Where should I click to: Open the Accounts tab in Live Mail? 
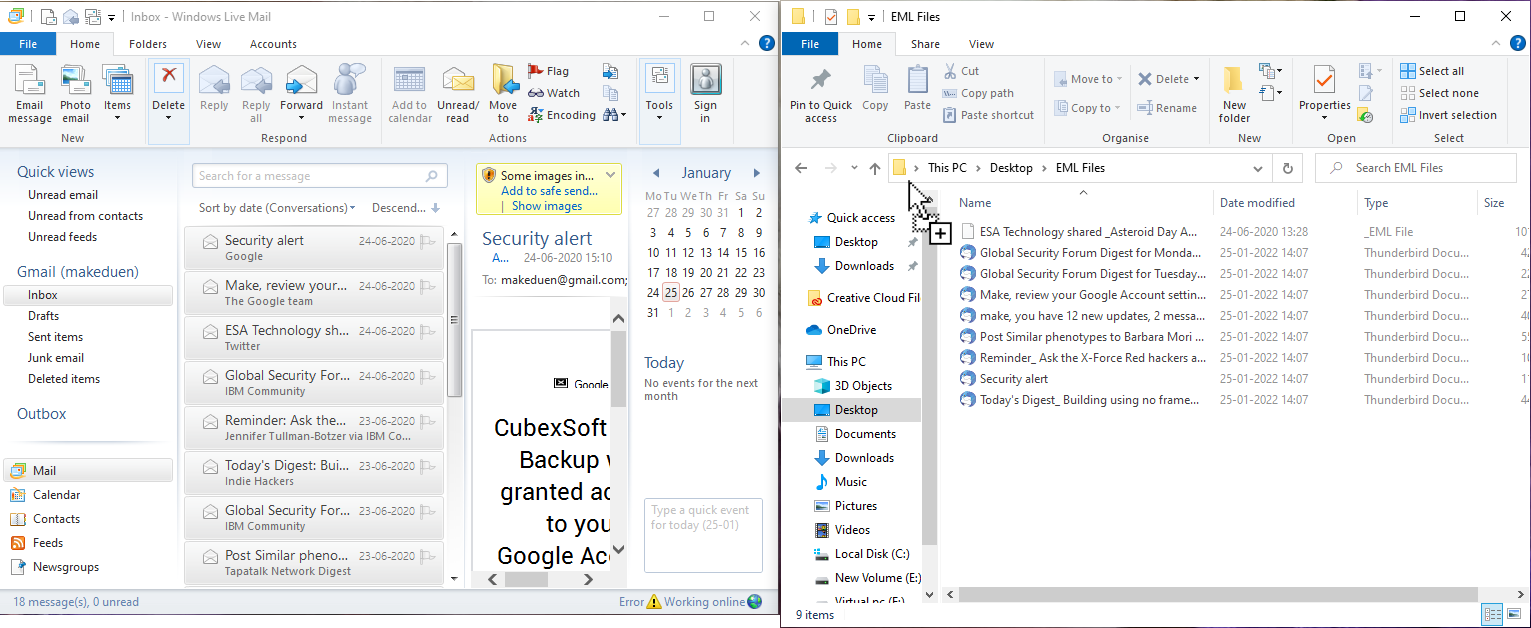[x=273, y=44]
